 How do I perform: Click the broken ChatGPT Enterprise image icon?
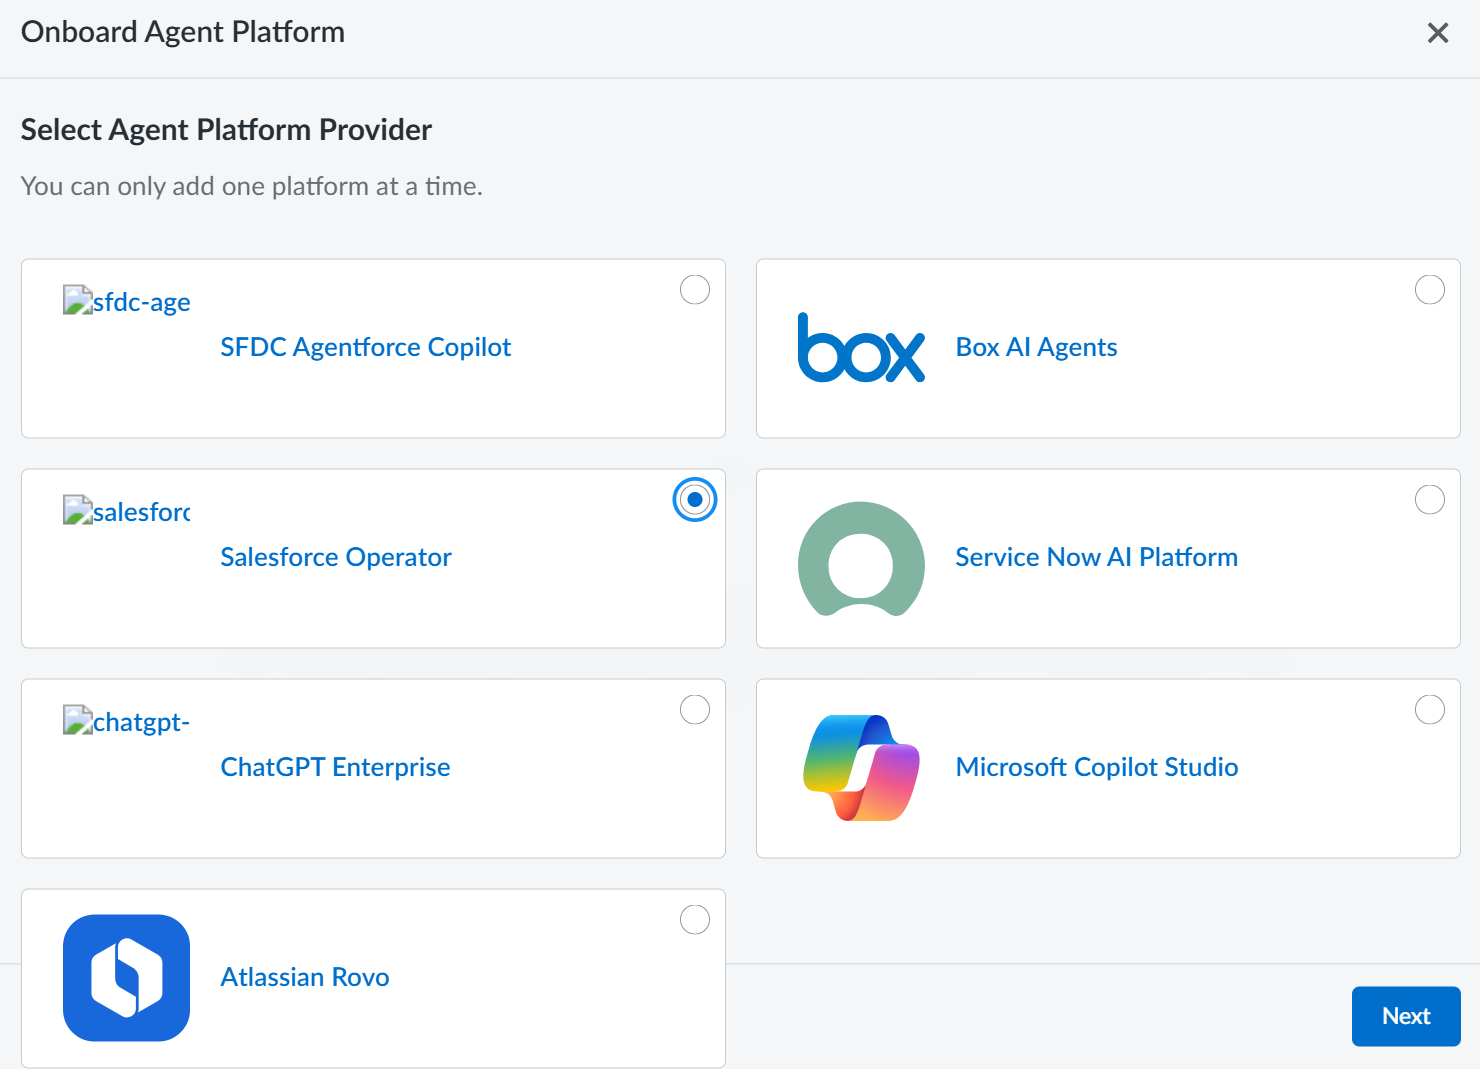click(x=78, y=720)
